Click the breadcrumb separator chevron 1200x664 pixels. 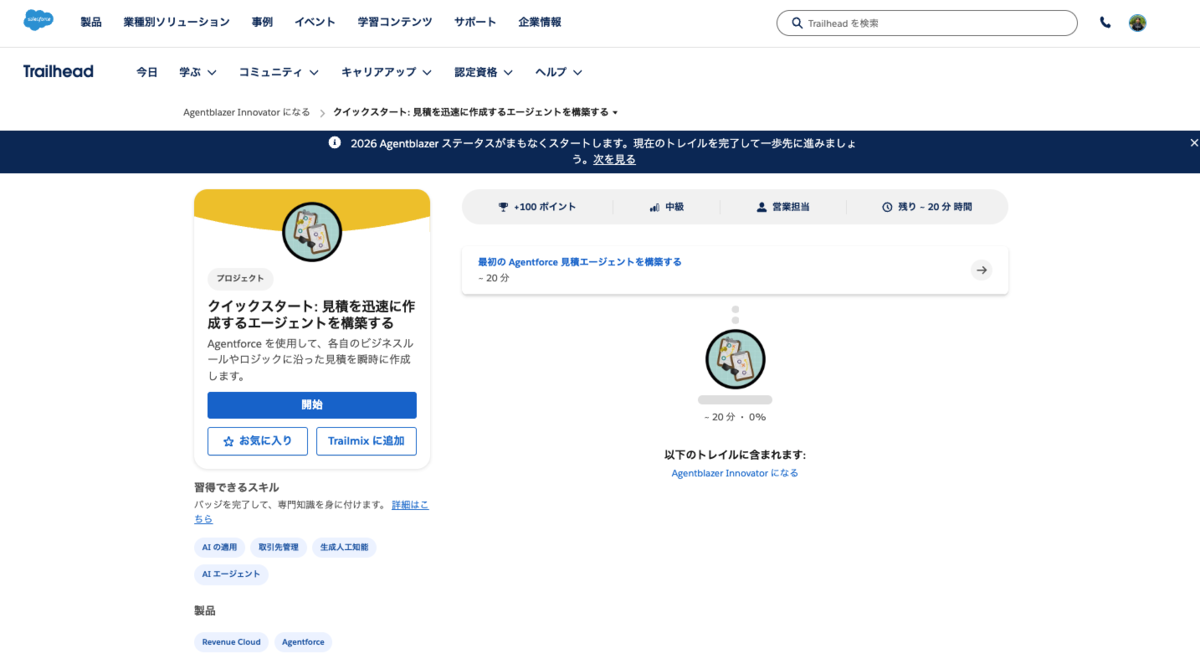(x=322, y=112)
